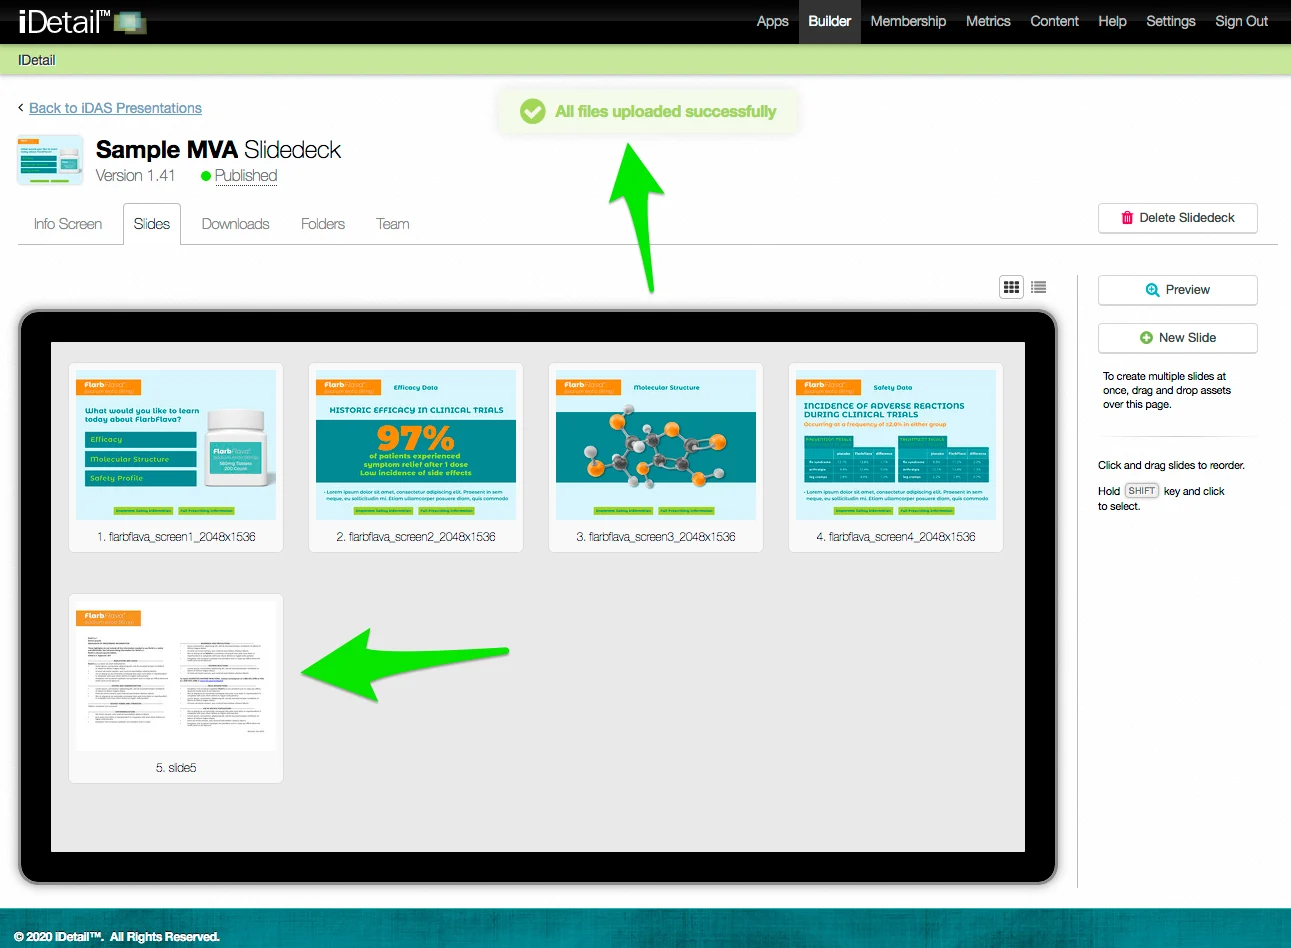1291x948 pixels.
Task: Click the '5. slide5' caption
Action: click(176, 768)
